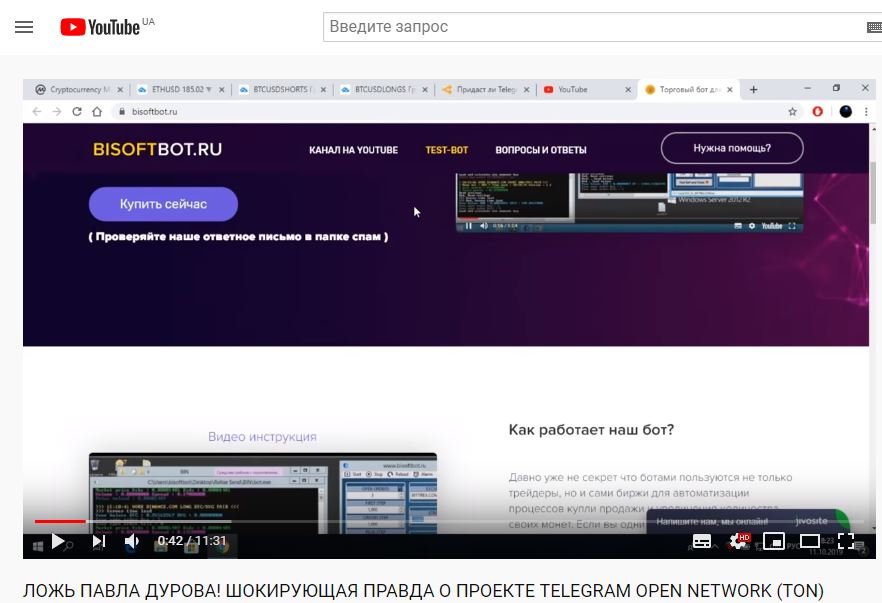Screen dimensions: 882x603
Task: Click the Купить сейчас button
Action: click(163, 204)
